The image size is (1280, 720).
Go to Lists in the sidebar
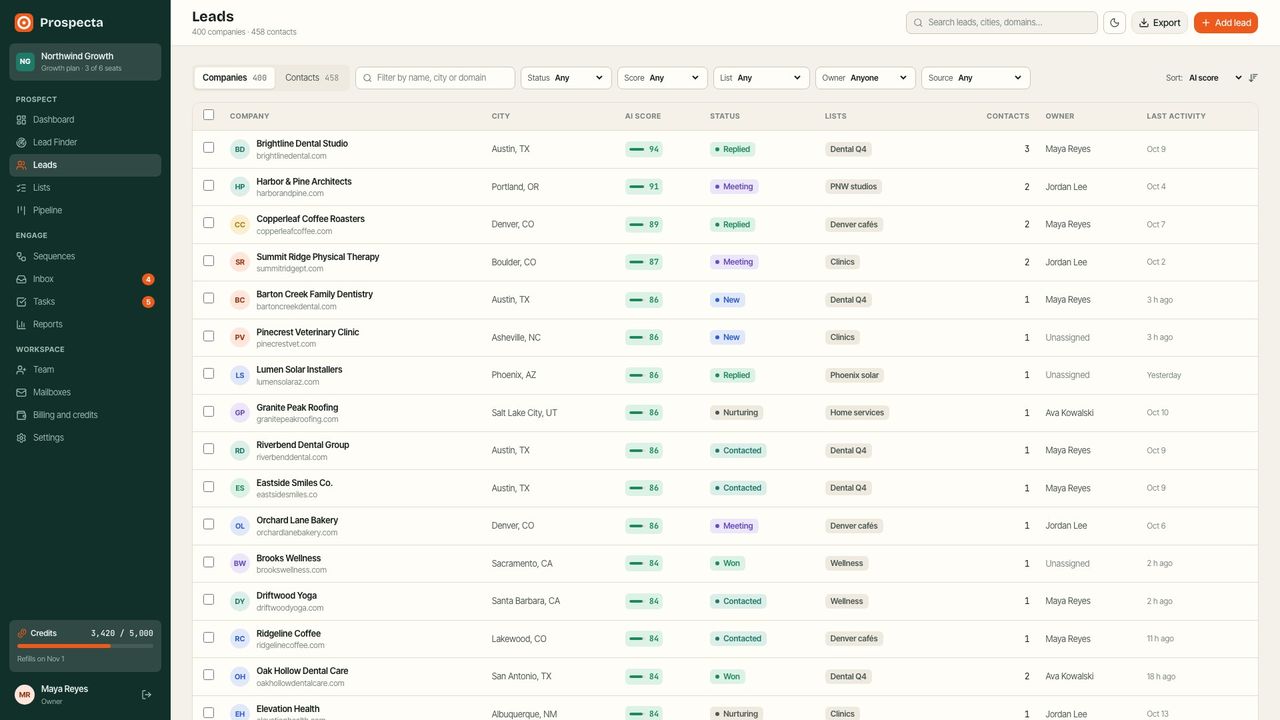pos(85,188)
